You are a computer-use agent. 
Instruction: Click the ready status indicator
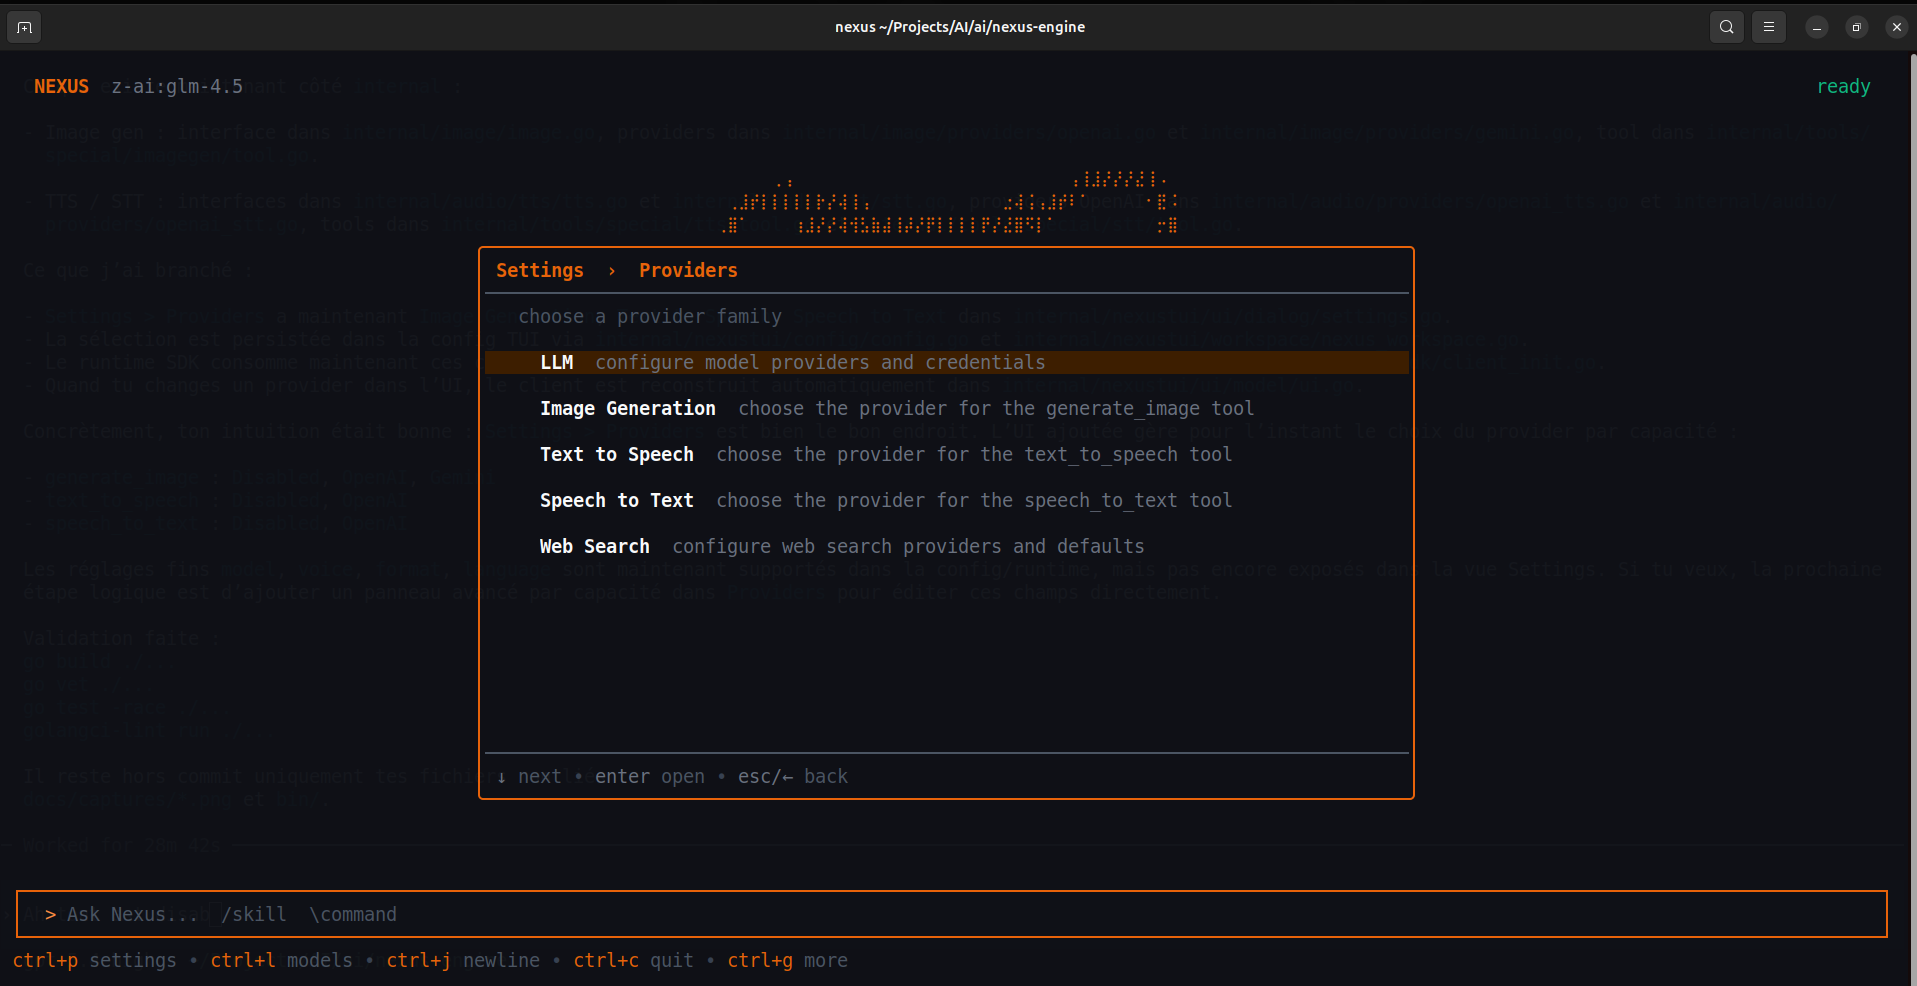pyautogui.click(x=1843, y=86)
